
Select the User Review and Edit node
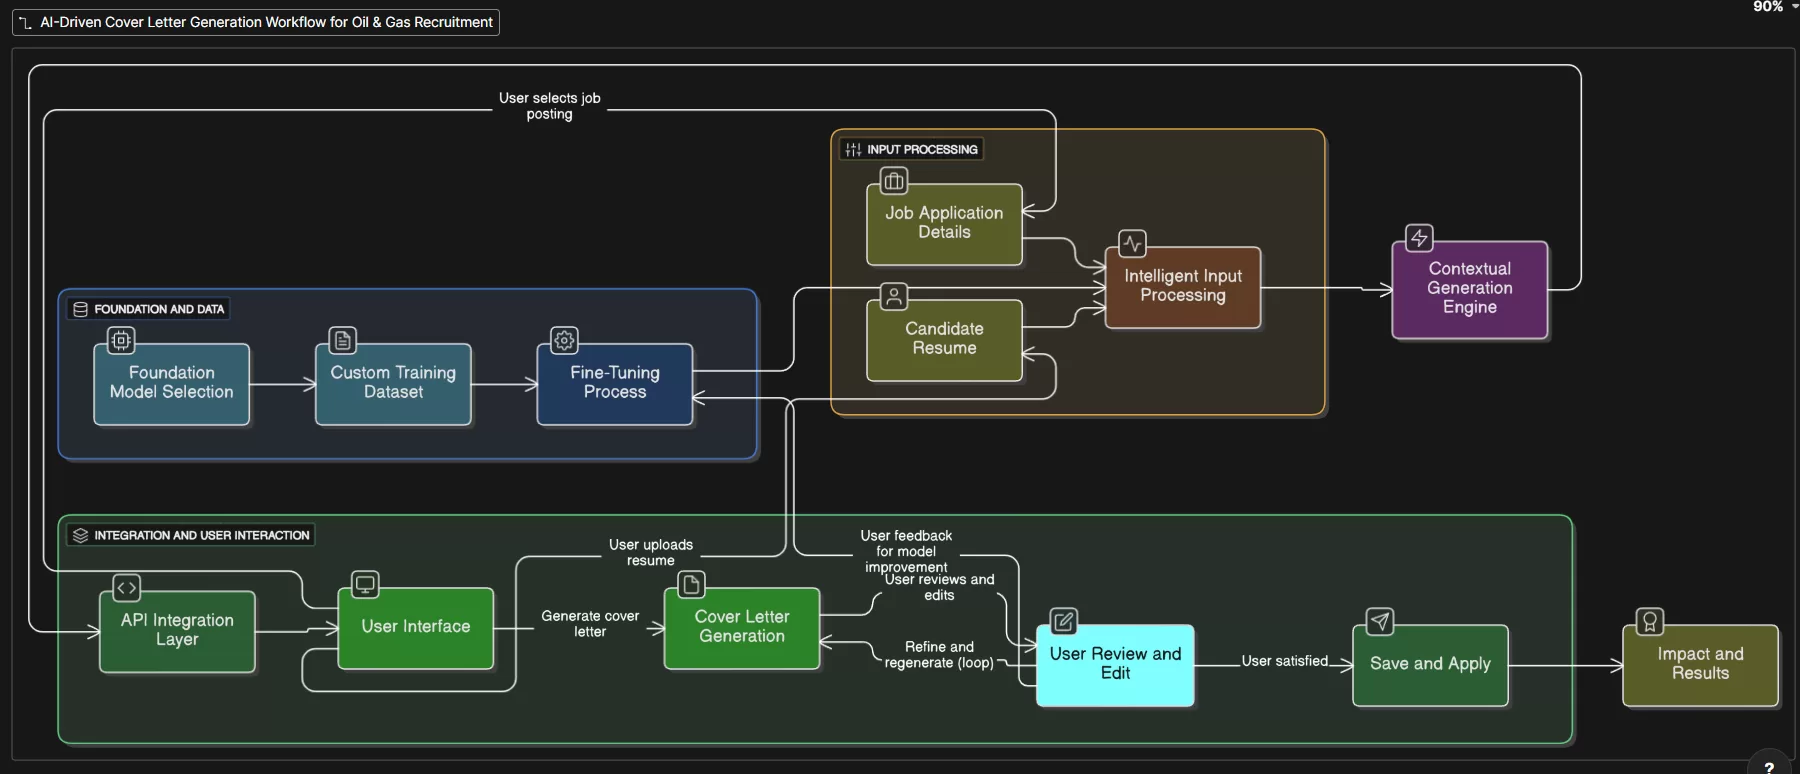coord(1115,665)
